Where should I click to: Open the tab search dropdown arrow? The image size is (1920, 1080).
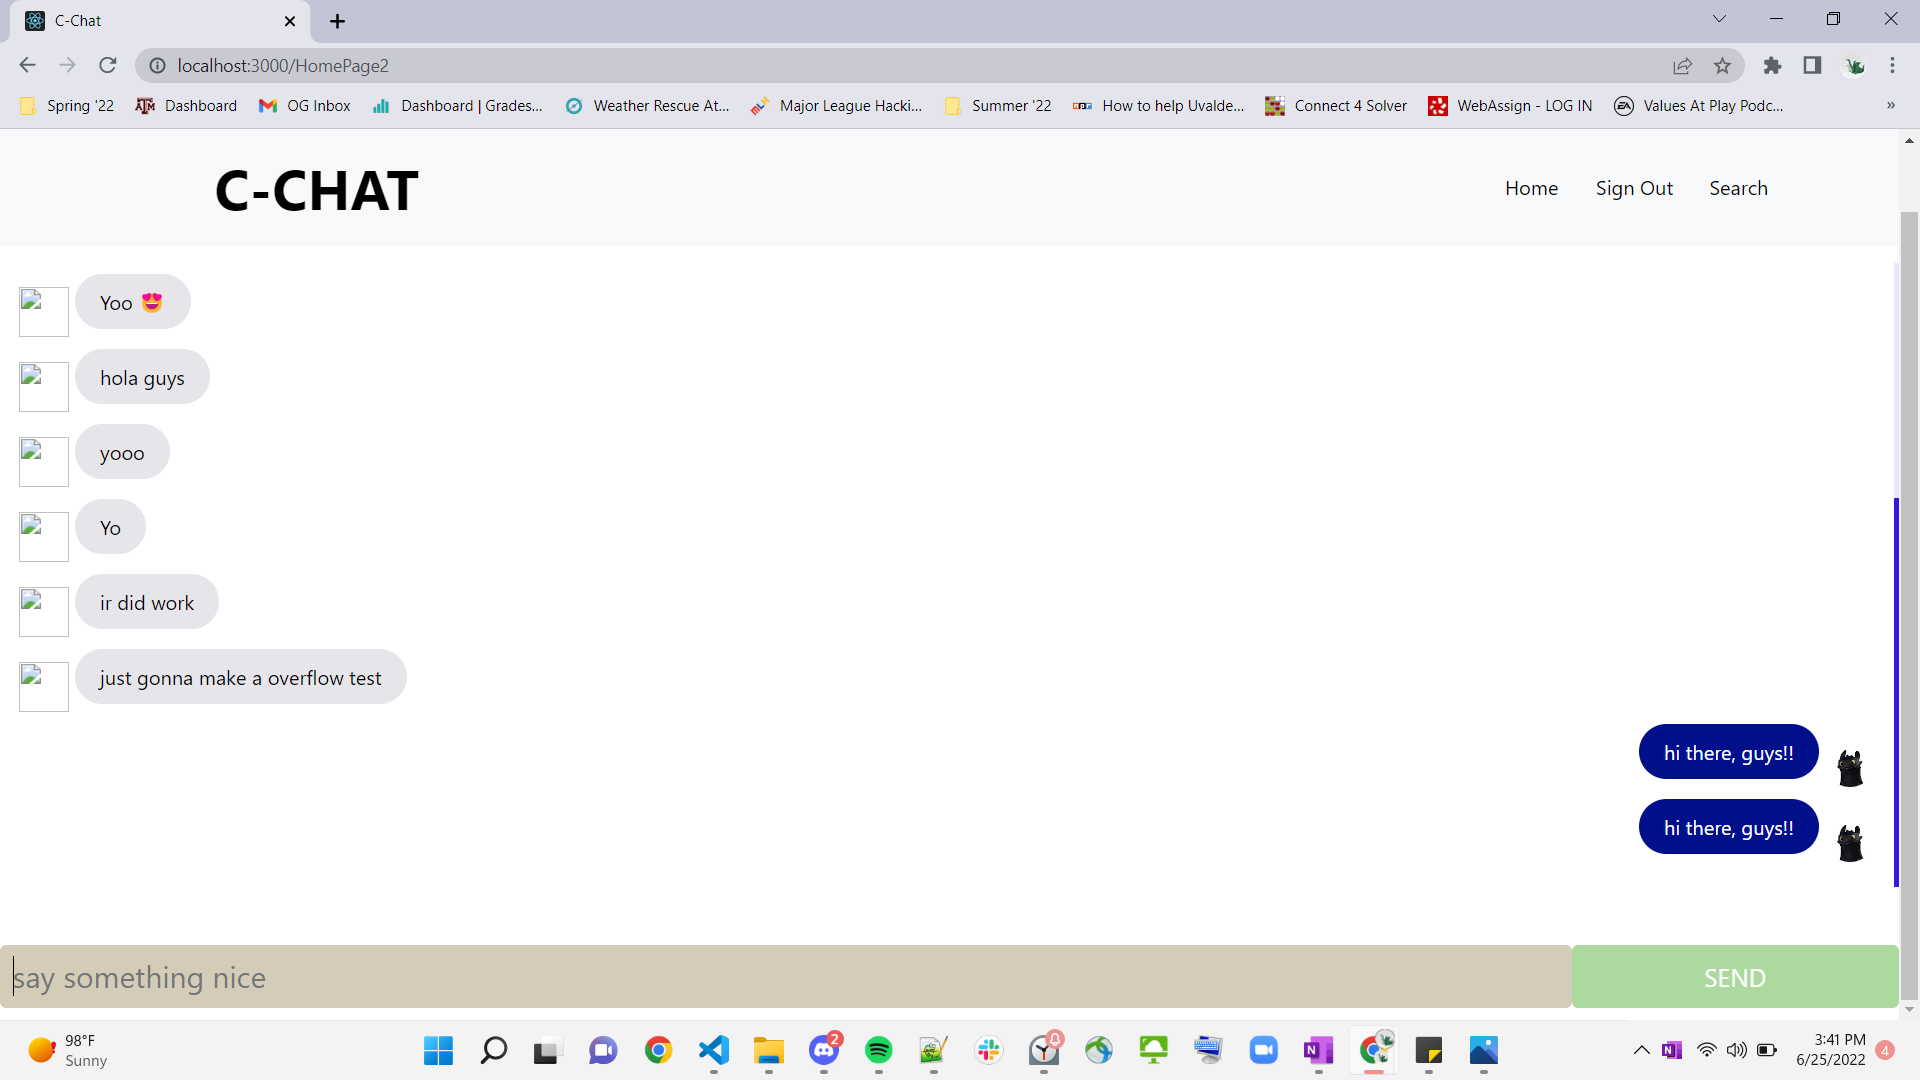(1719, 19)
